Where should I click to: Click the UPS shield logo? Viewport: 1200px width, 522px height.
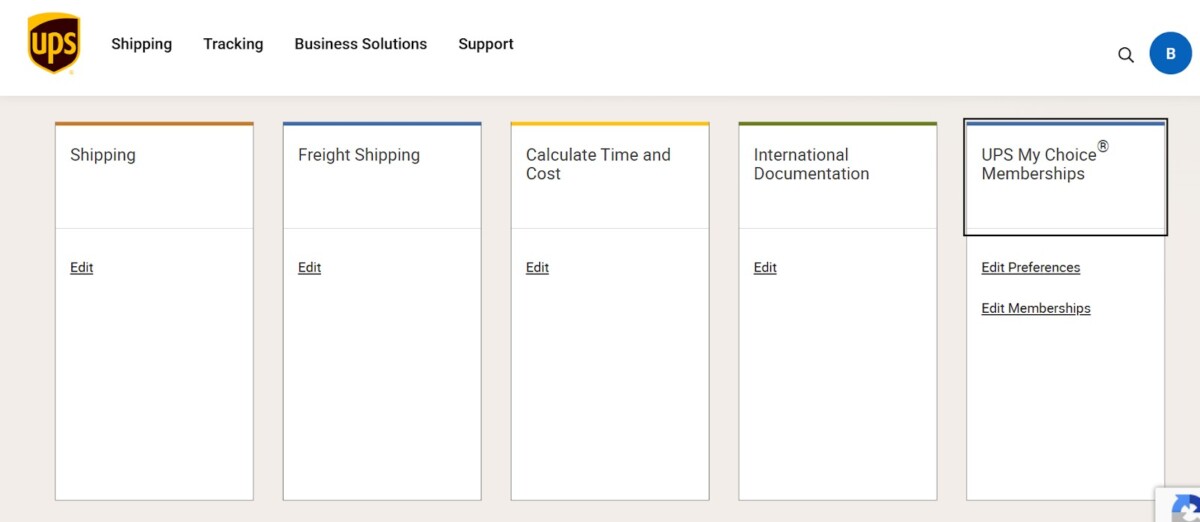[x=54, y=44]
